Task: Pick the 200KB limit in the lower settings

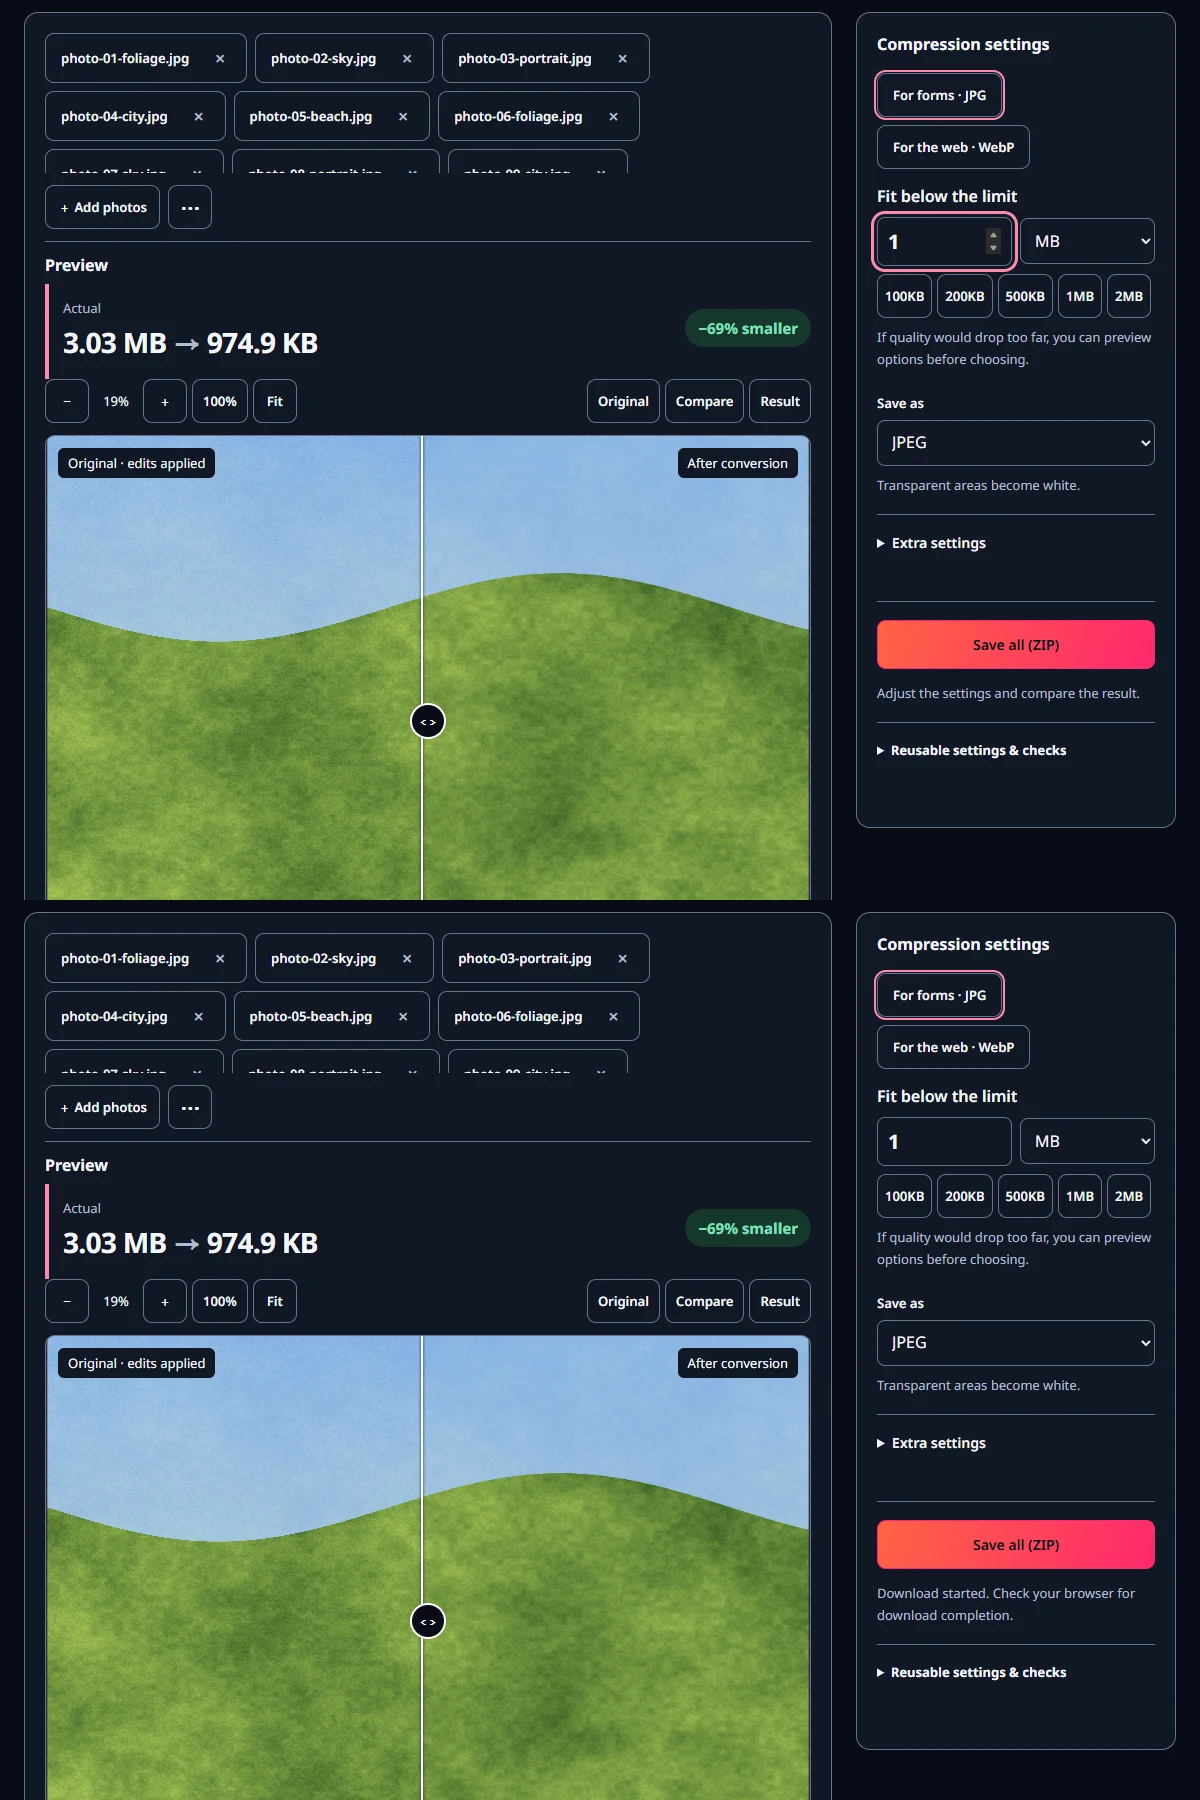Action: click(965, 1197)
